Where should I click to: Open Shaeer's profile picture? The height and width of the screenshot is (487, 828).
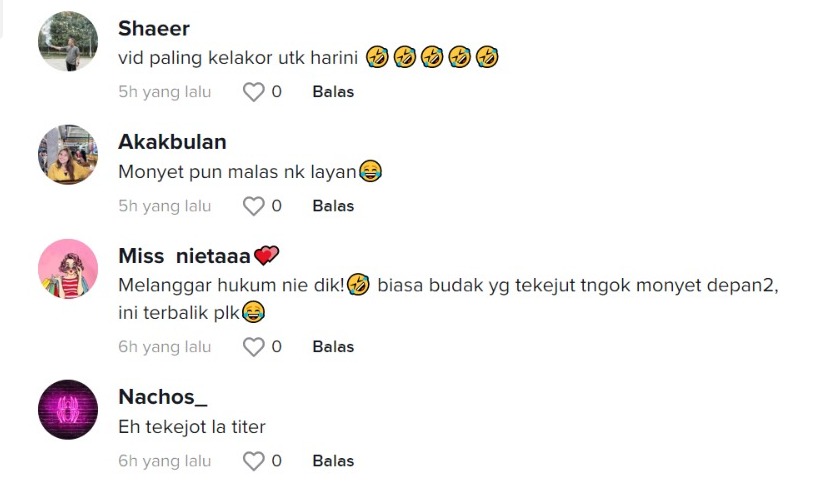click(68, 41)
